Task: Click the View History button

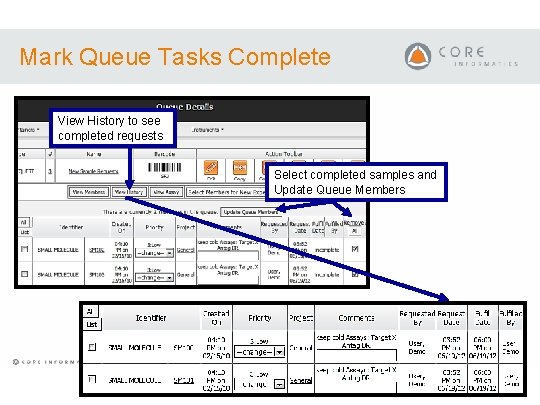Action: pyautogui.click(x=129, y=192)
